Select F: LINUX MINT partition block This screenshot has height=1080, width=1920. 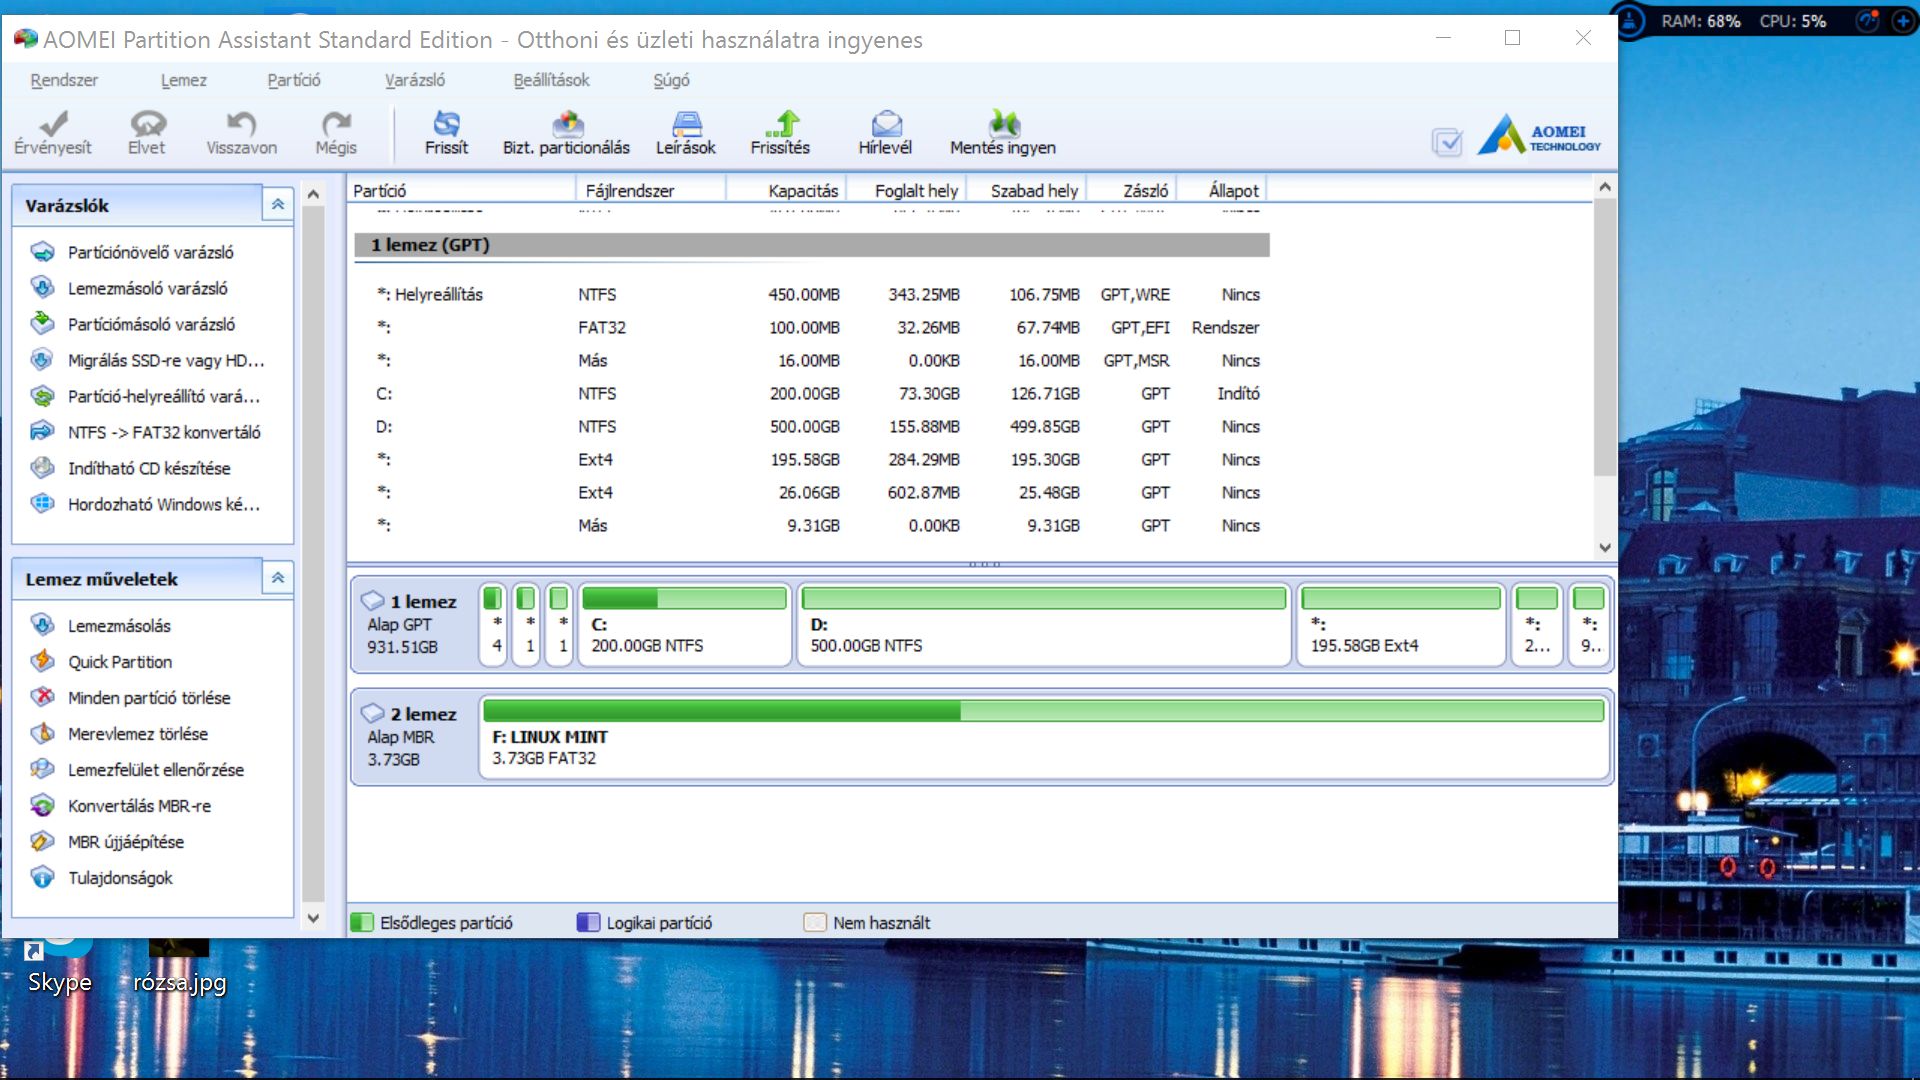(x=1044, y=738)
